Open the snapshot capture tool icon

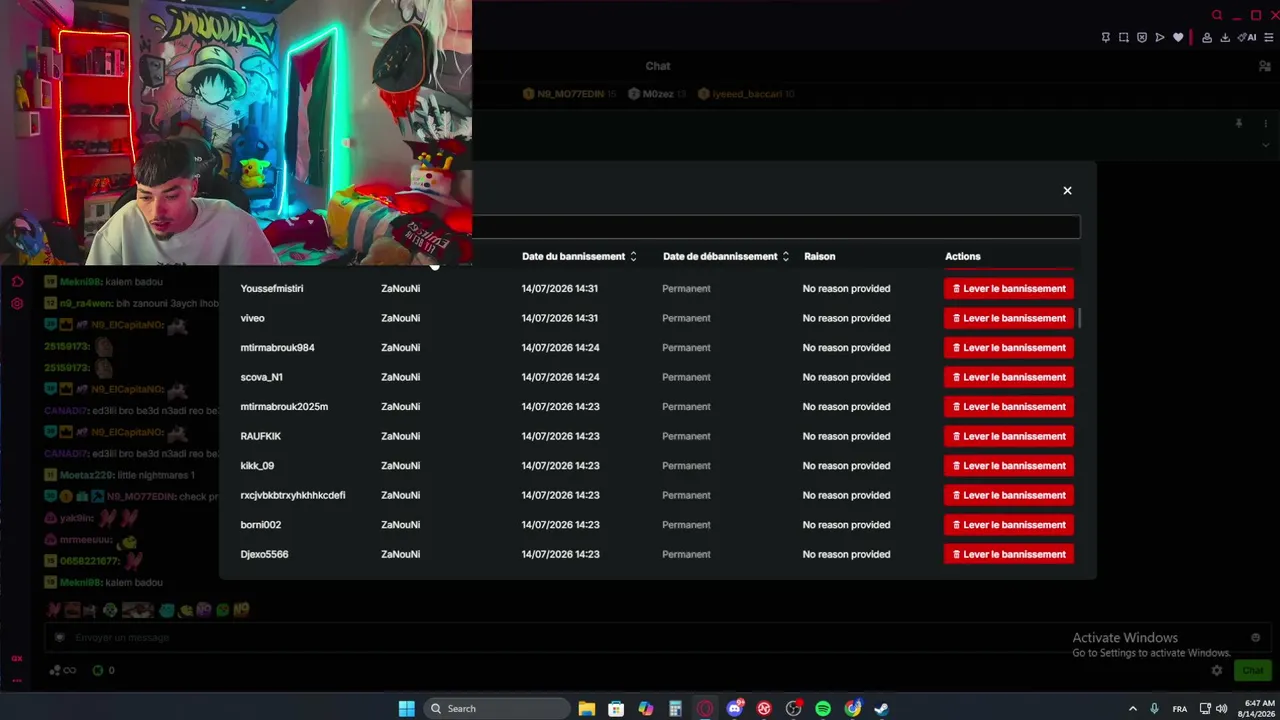pos(1124,38)
